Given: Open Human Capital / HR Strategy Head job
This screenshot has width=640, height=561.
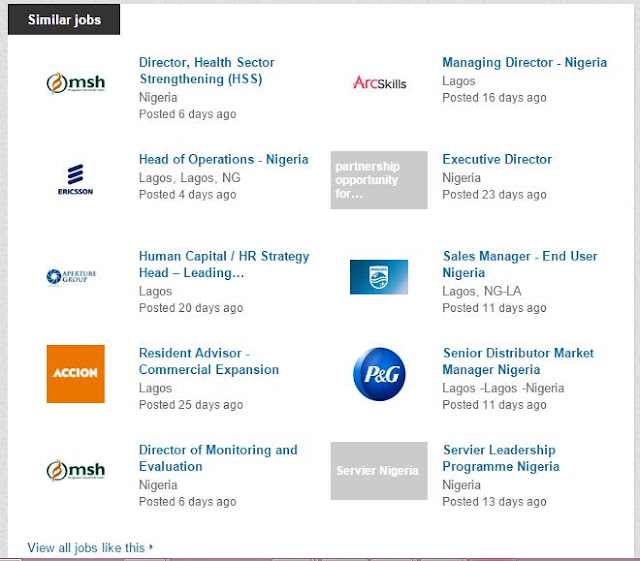Looking at the screenshot, I should (224, 264).
